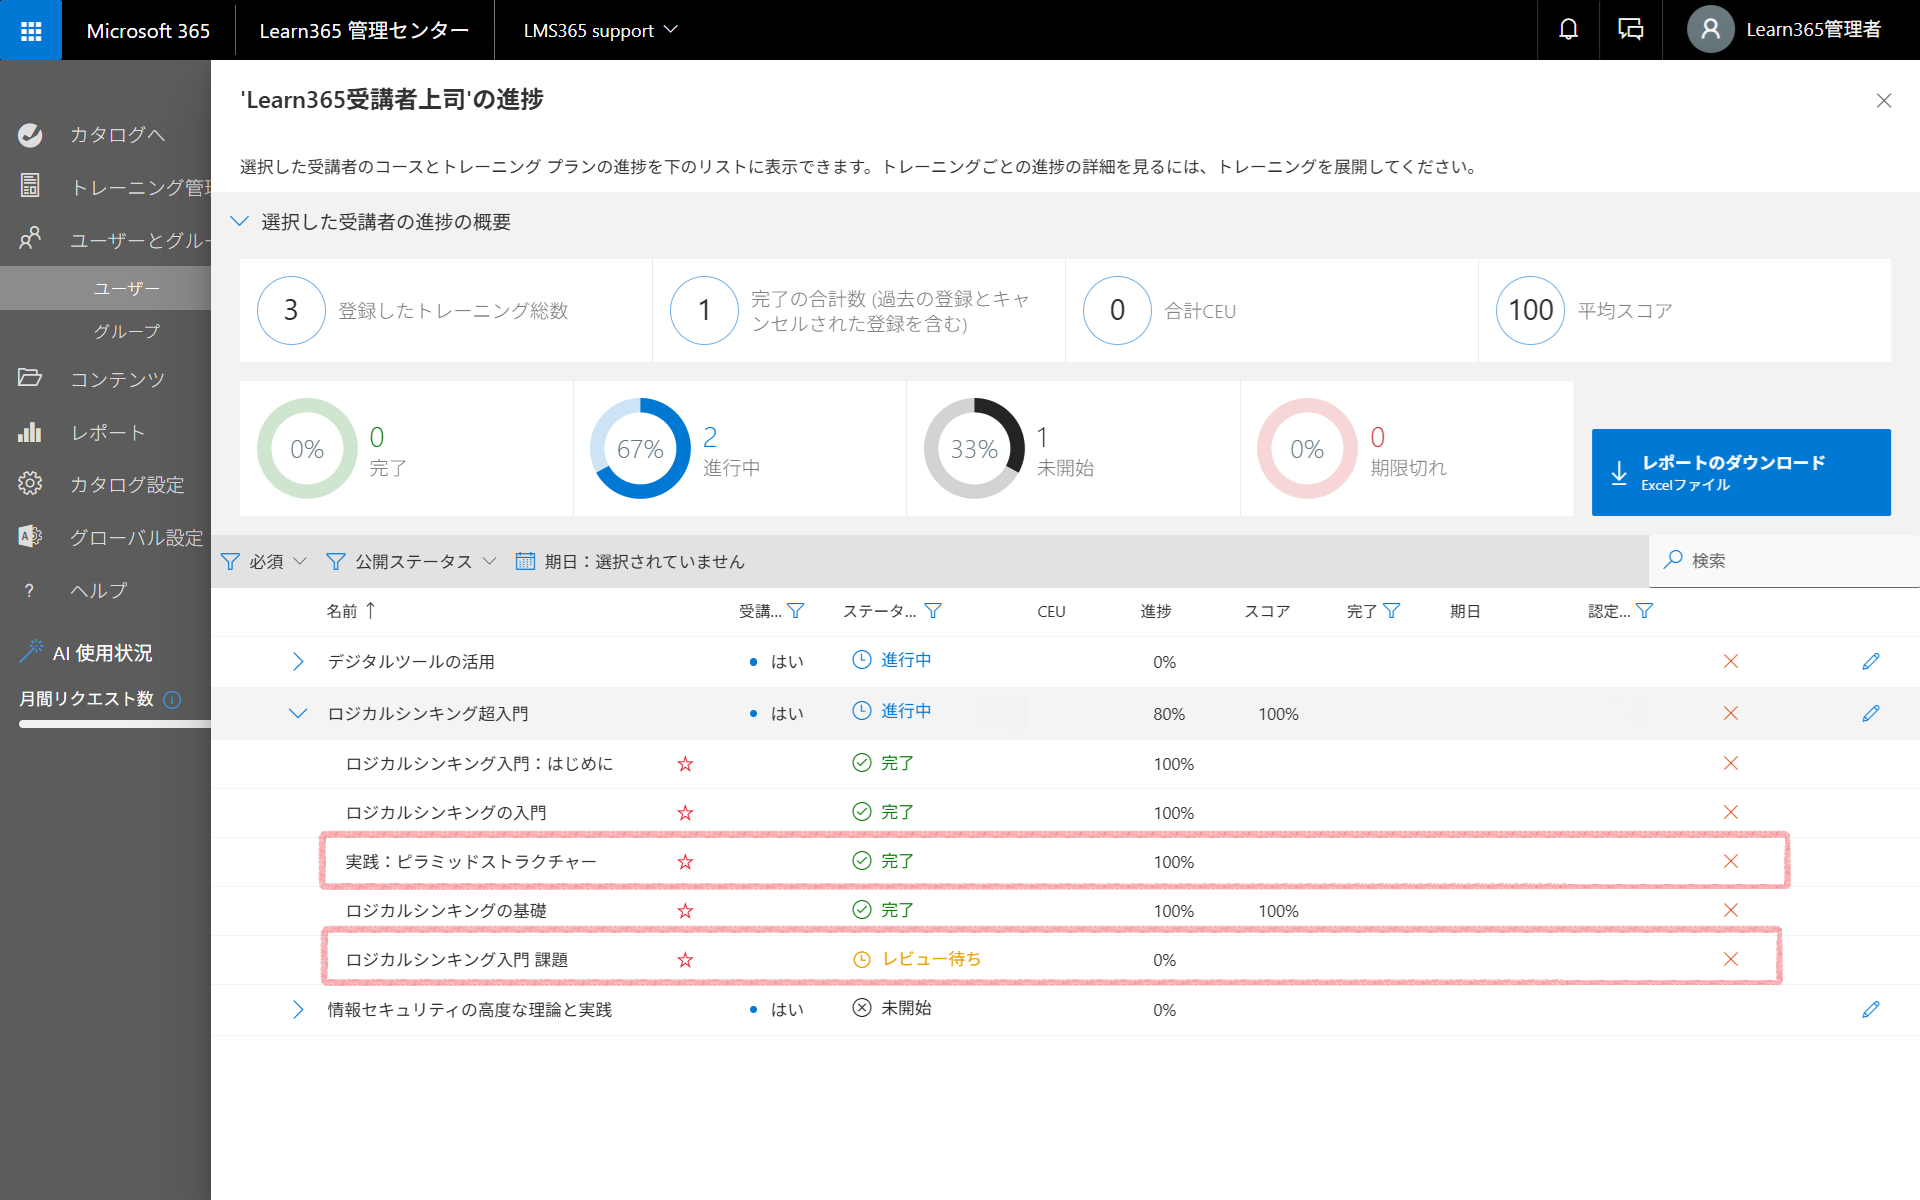Download the Excel report

pyautogui.click(x=1741, y=472)
